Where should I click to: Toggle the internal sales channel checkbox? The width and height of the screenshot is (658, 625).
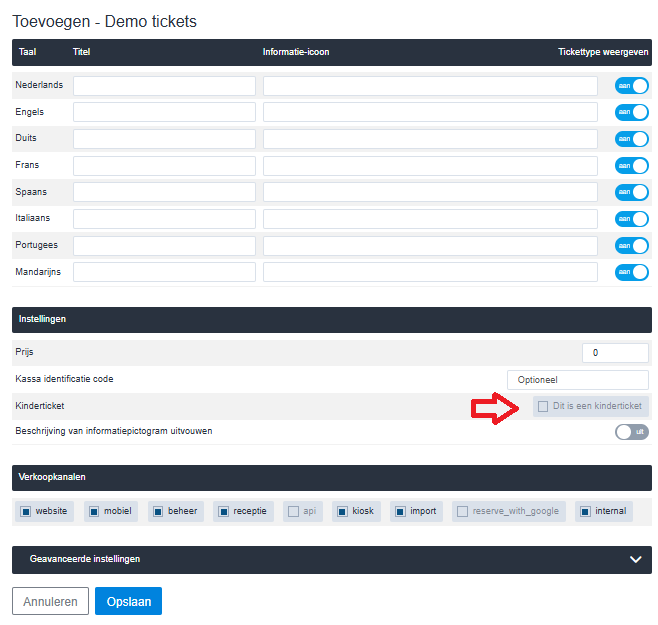click(585, 511)
